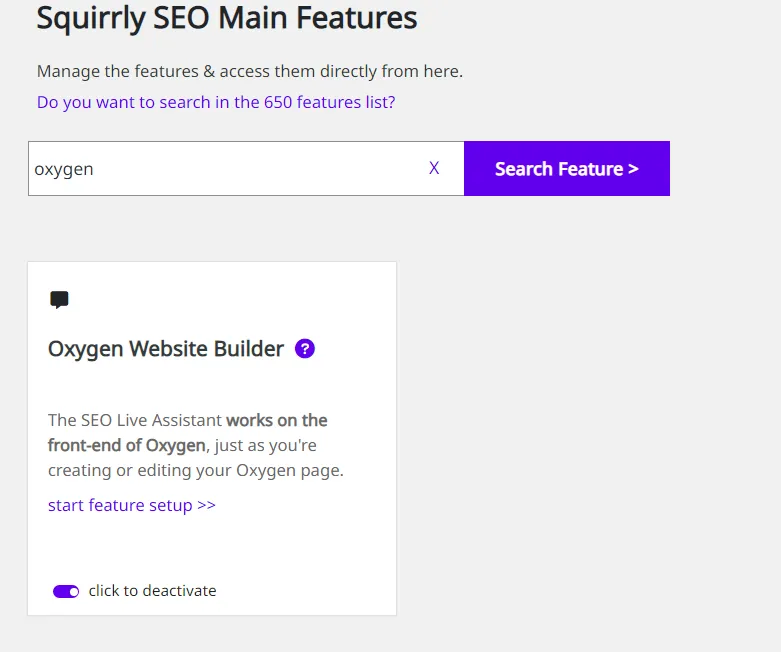Click the 'The SEO Live Assistant' text
This screenshot has width=781, height=652.
pos(134,420)
